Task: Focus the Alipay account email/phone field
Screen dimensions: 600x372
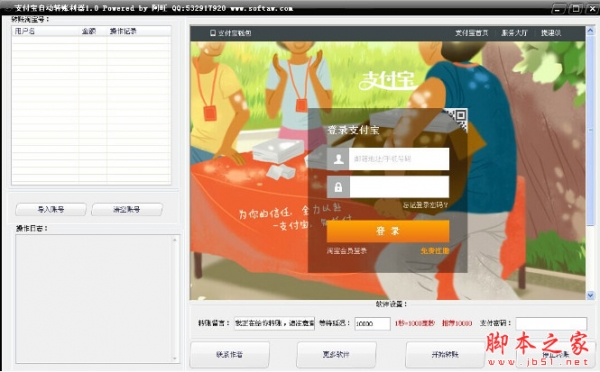Action: pyautogui.click(x=399, y=159)
